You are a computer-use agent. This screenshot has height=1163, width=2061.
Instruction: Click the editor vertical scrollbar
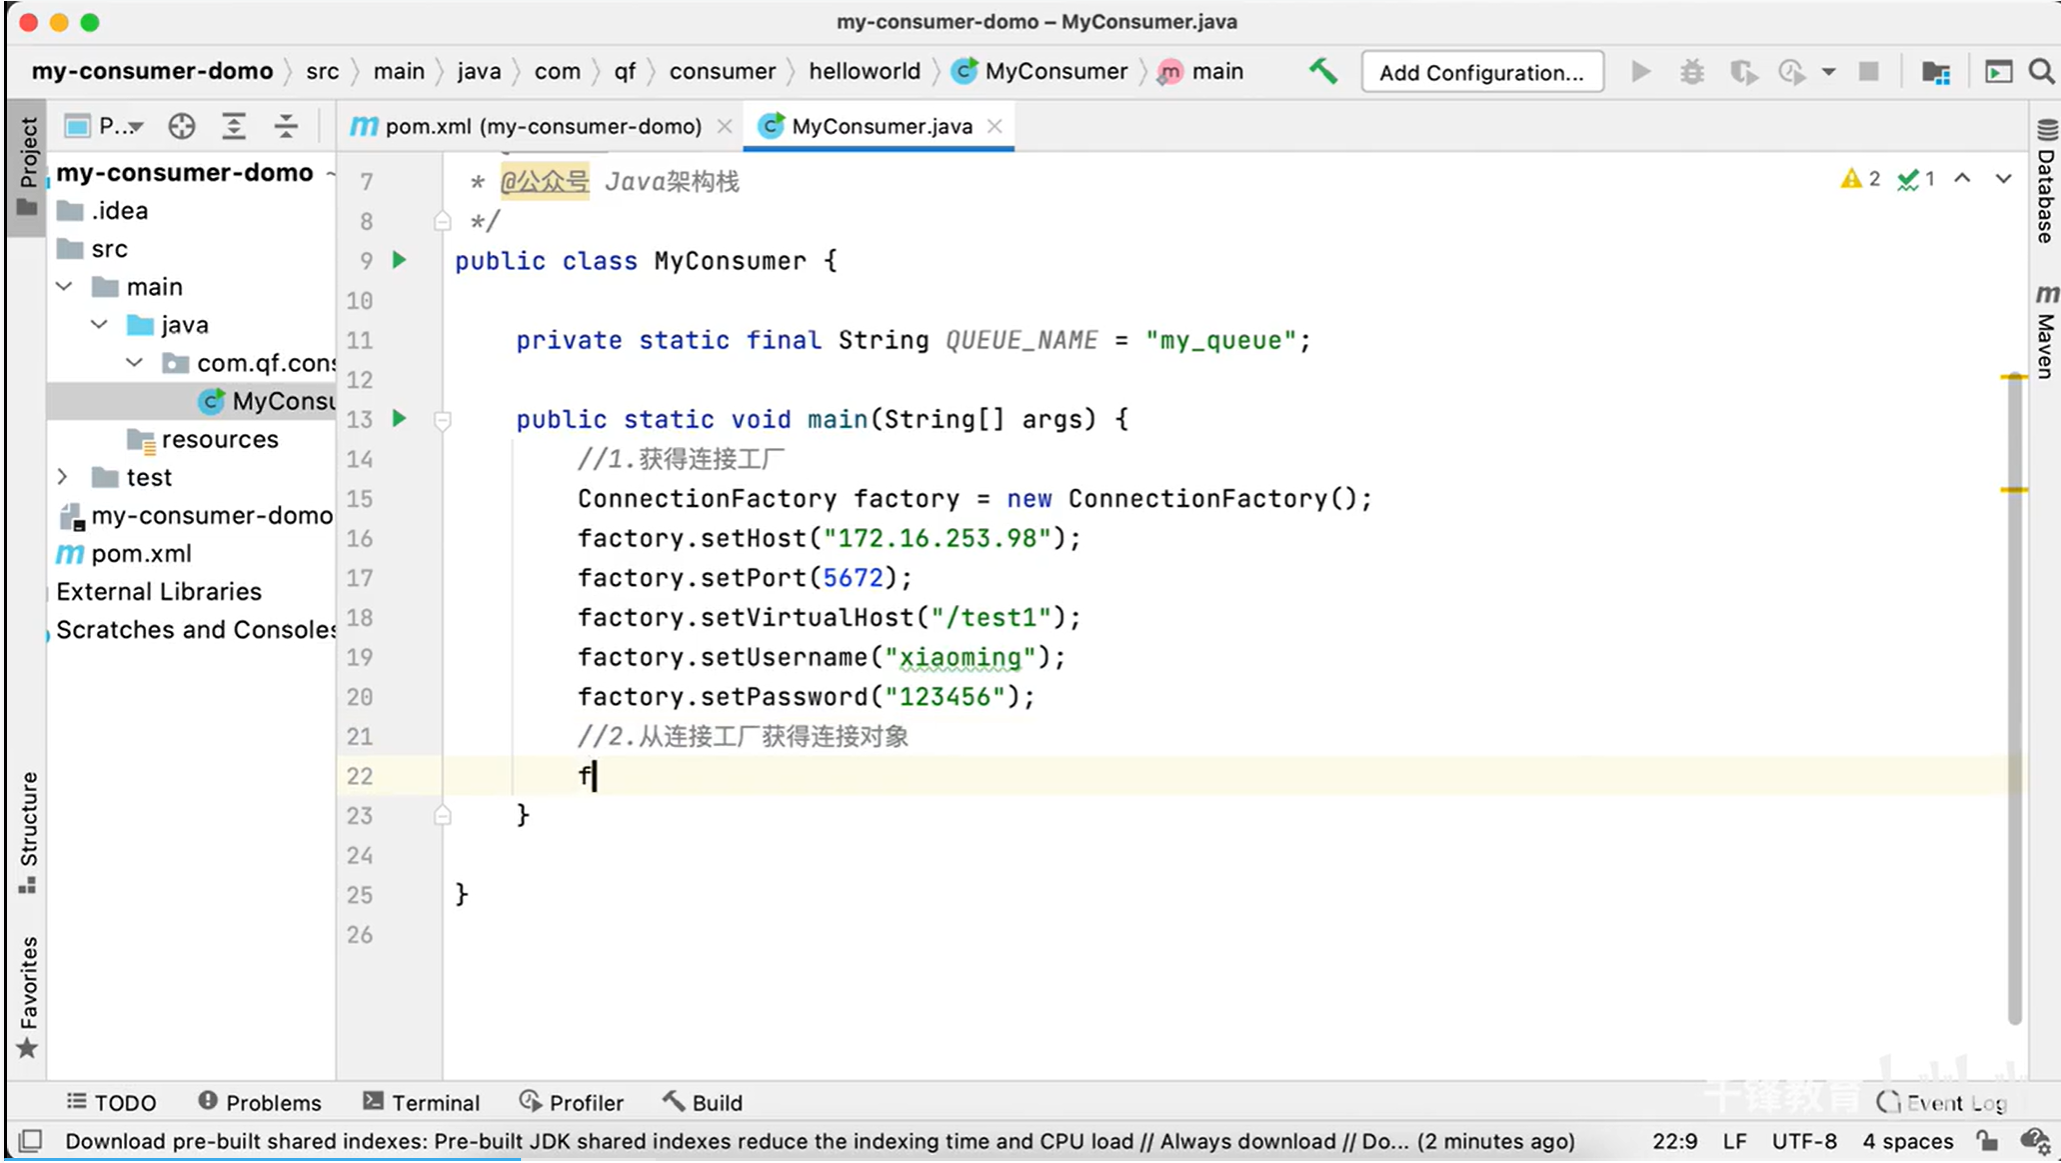click(2014, 700)
